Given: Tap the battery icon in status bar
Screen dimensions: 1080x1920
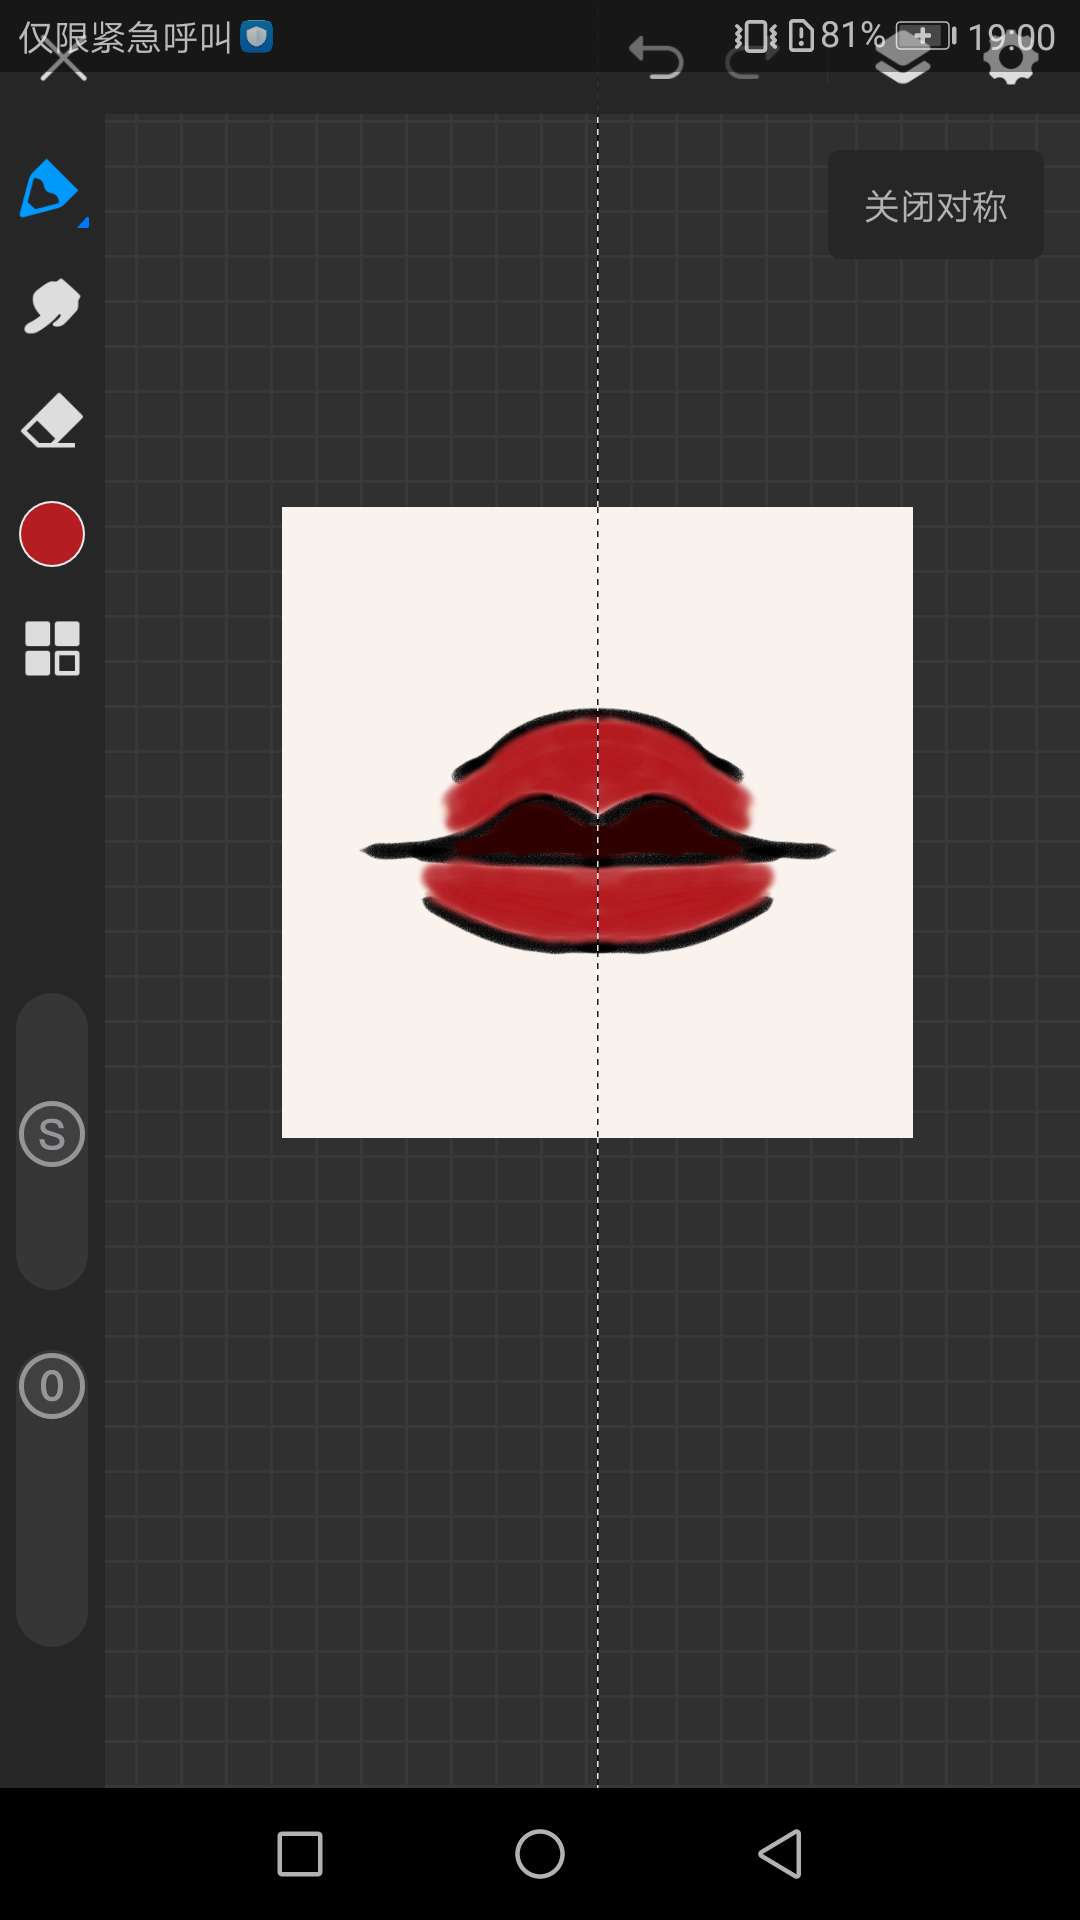Looking at the screenshot, I should coord(924,37).
